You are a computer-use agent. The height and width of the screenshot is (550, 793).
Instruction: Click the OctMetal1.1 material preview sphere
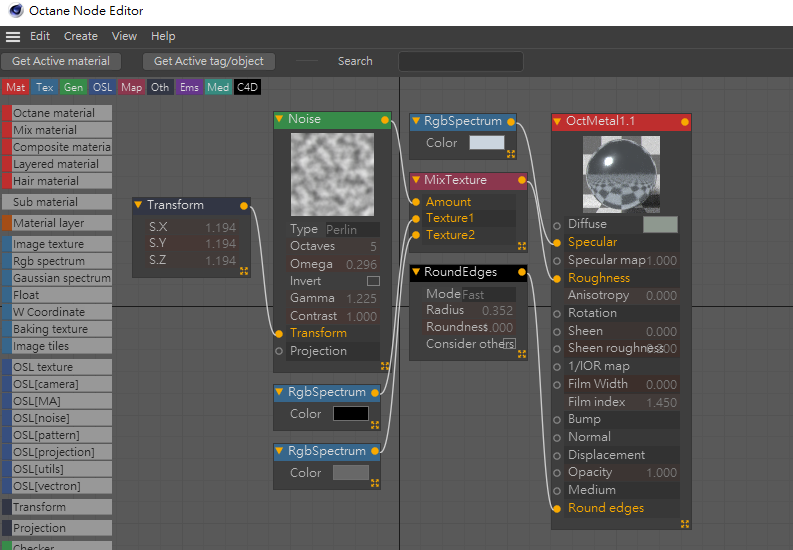(x=621, y=174)
